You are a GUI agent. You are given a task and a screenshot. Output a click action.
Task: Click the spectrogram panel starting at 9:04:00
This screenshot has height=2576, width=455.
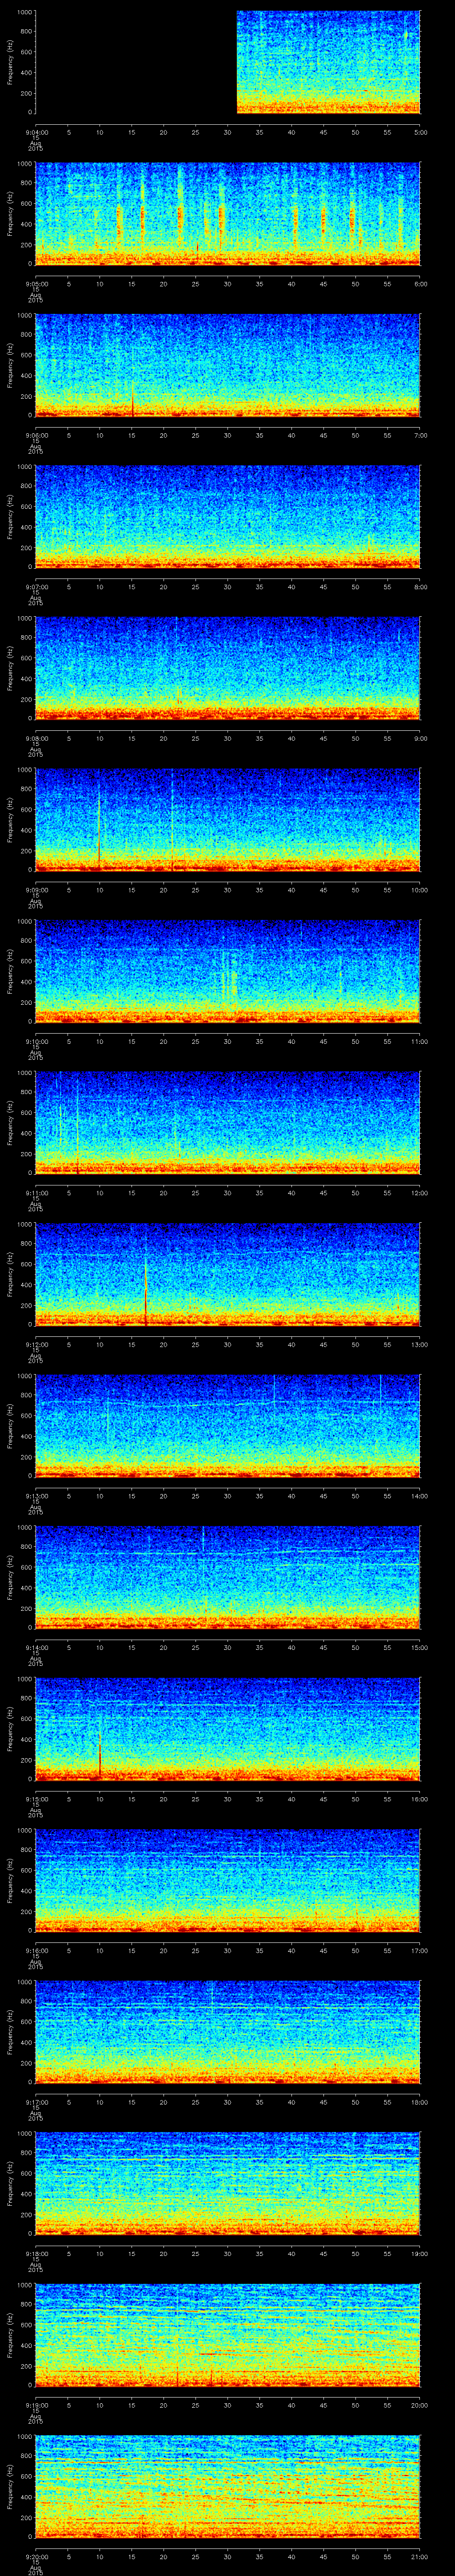(228, 62)
